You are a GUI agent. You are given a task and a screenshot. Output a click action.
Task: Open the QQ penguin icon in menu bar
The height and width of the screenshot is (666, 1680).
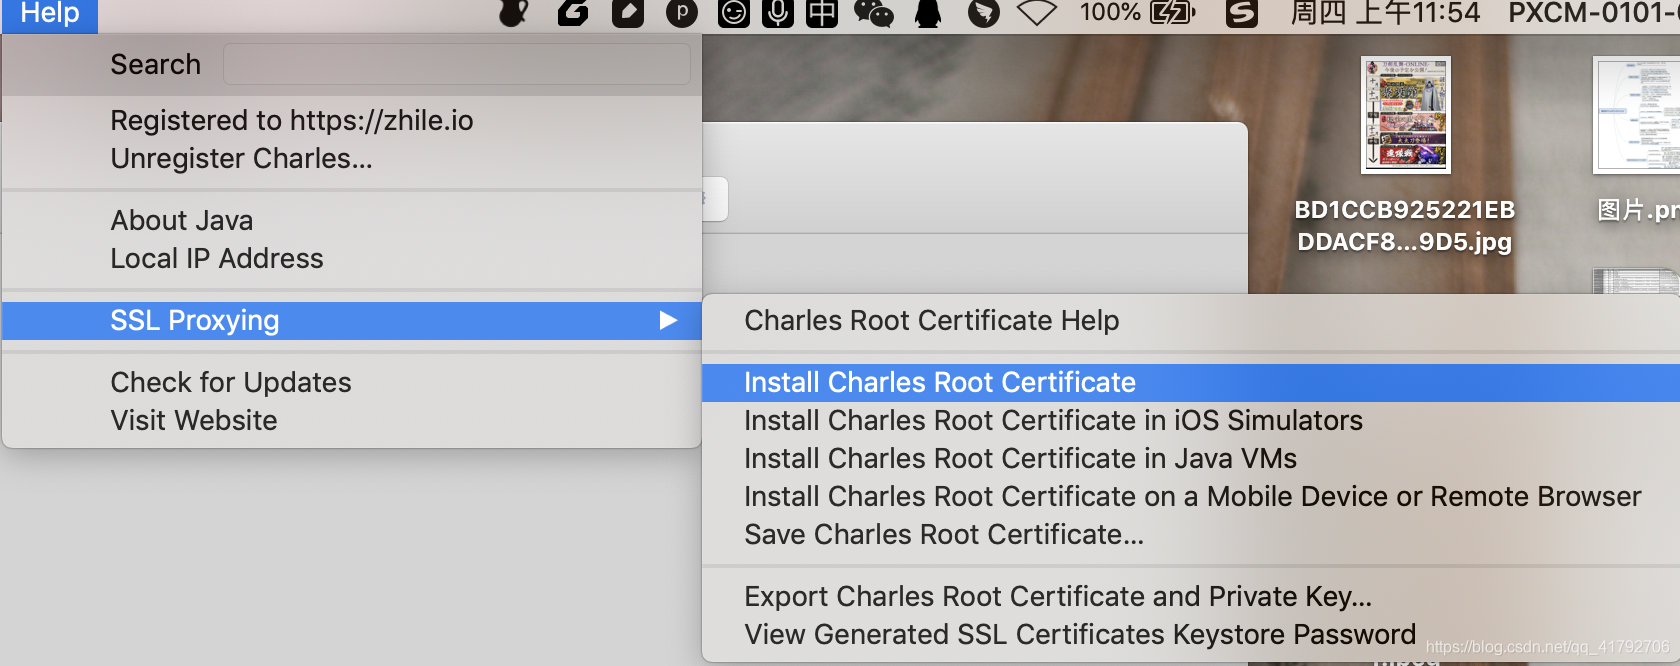point(928,13)
